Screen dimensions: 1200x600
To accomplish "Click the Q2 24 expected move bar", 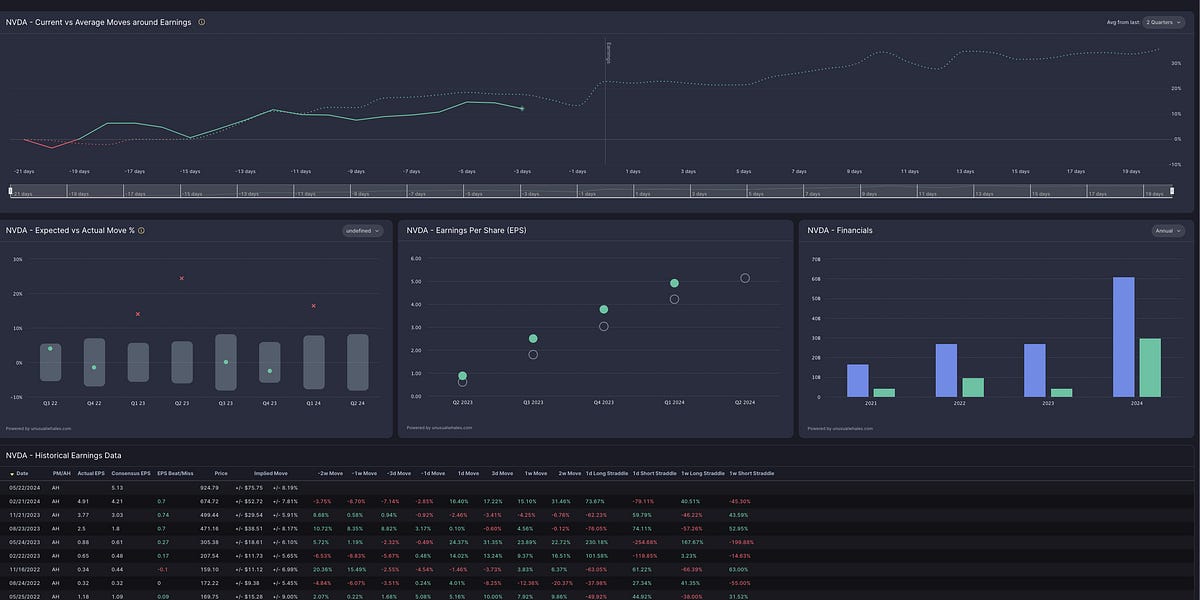I will point(357,362).
